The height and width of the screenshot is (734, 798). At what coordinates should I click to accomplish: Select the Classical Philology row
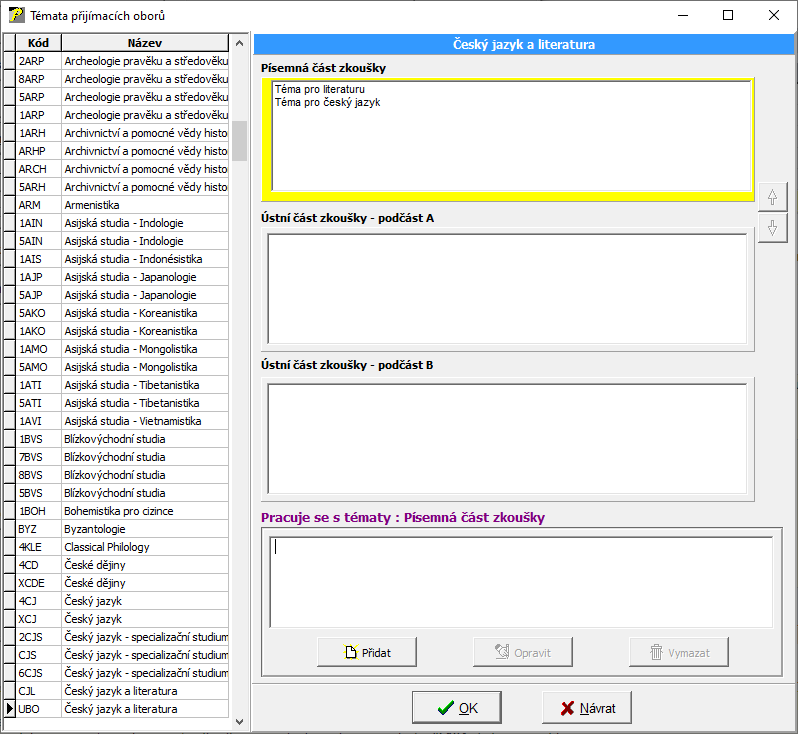145,547
